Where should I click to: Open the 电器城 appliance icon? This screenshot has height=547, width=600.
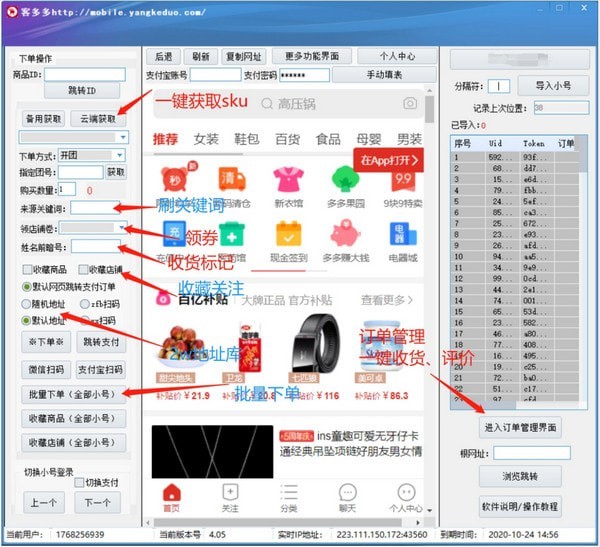[x=403, y=233]
